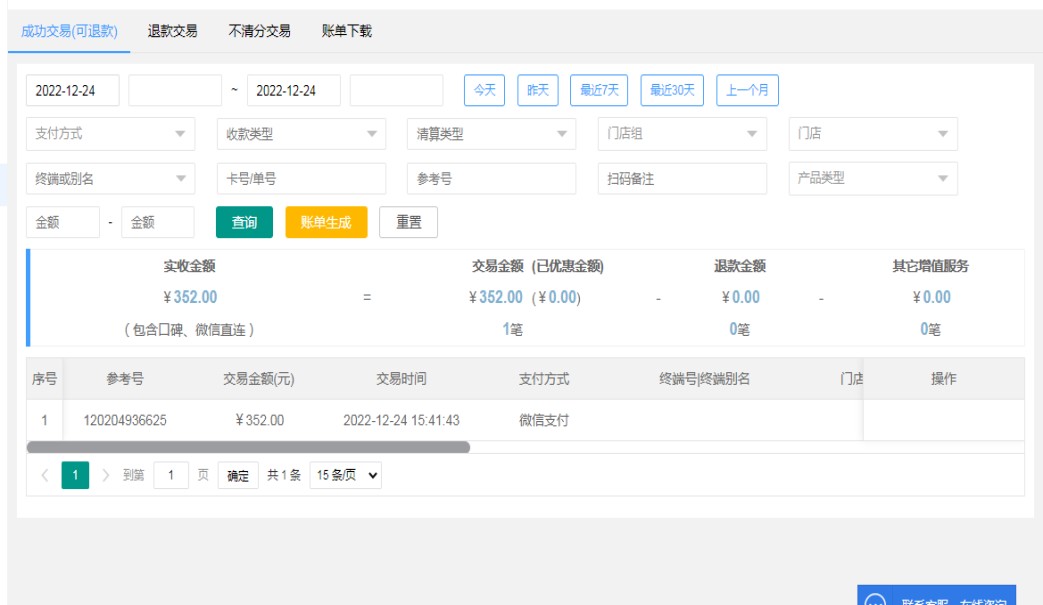This screenshot has height=605, width=1043.
Task: Focus the 卡号/单号 input field
Action: click(x=300, y=179)
